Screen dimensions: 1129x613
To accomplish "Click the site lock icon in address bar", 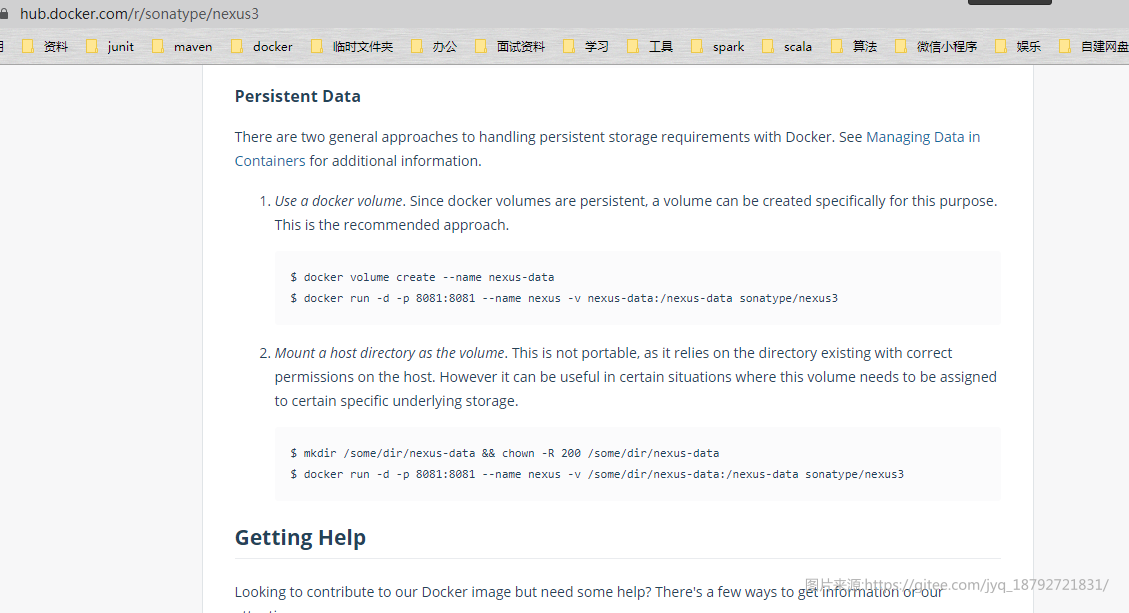I will click(x=4, y=14).
